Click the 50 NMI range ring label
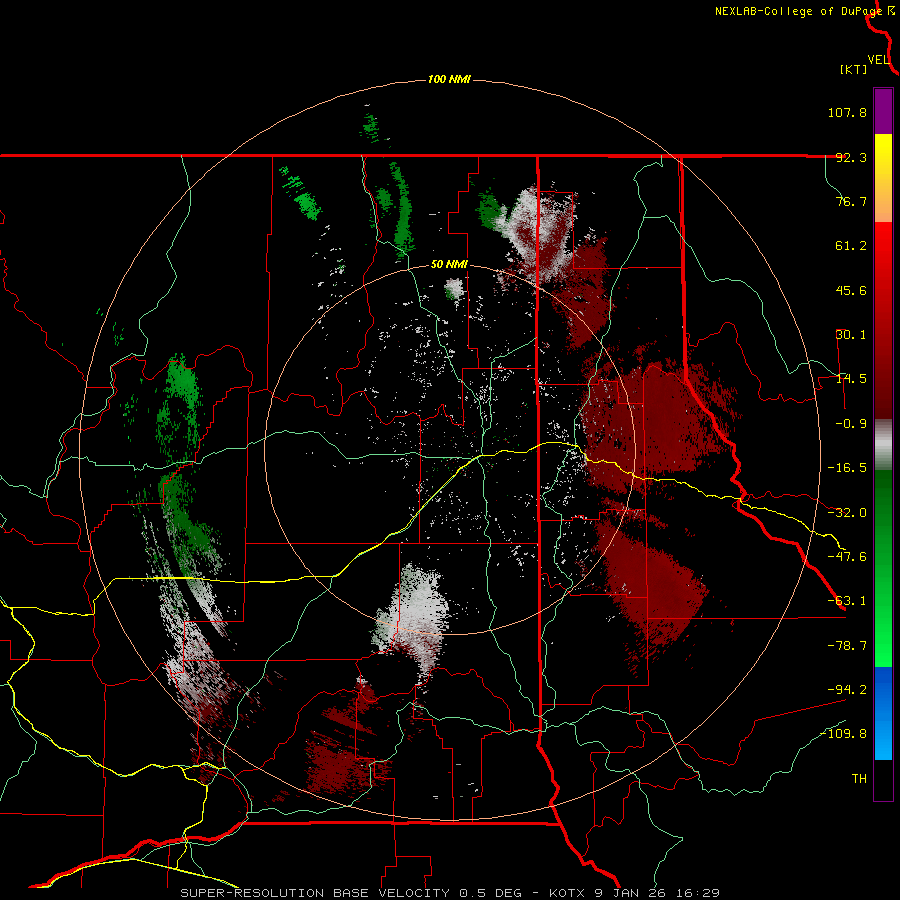The width and height of the screenshot is (900, 900). (449, 265)
